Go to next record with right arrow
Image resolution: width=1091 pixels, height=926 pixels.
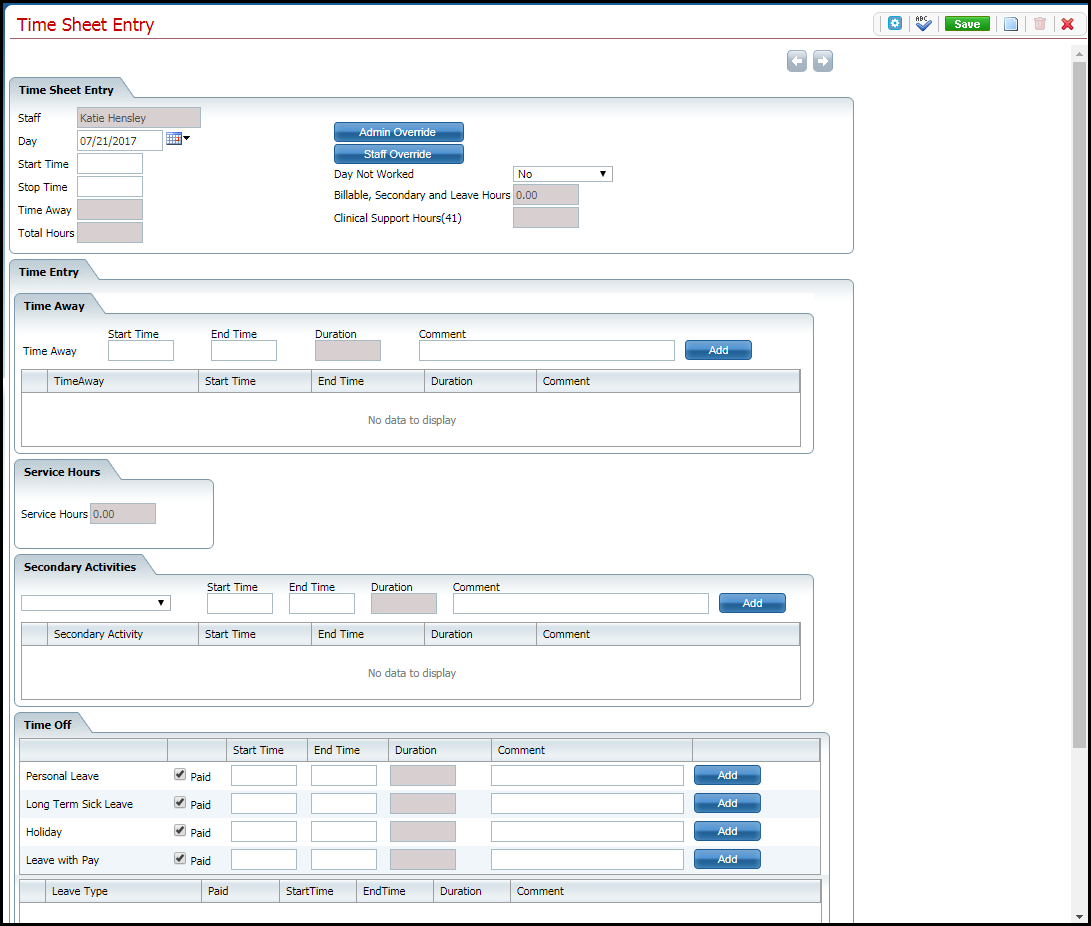pos(823,62)
